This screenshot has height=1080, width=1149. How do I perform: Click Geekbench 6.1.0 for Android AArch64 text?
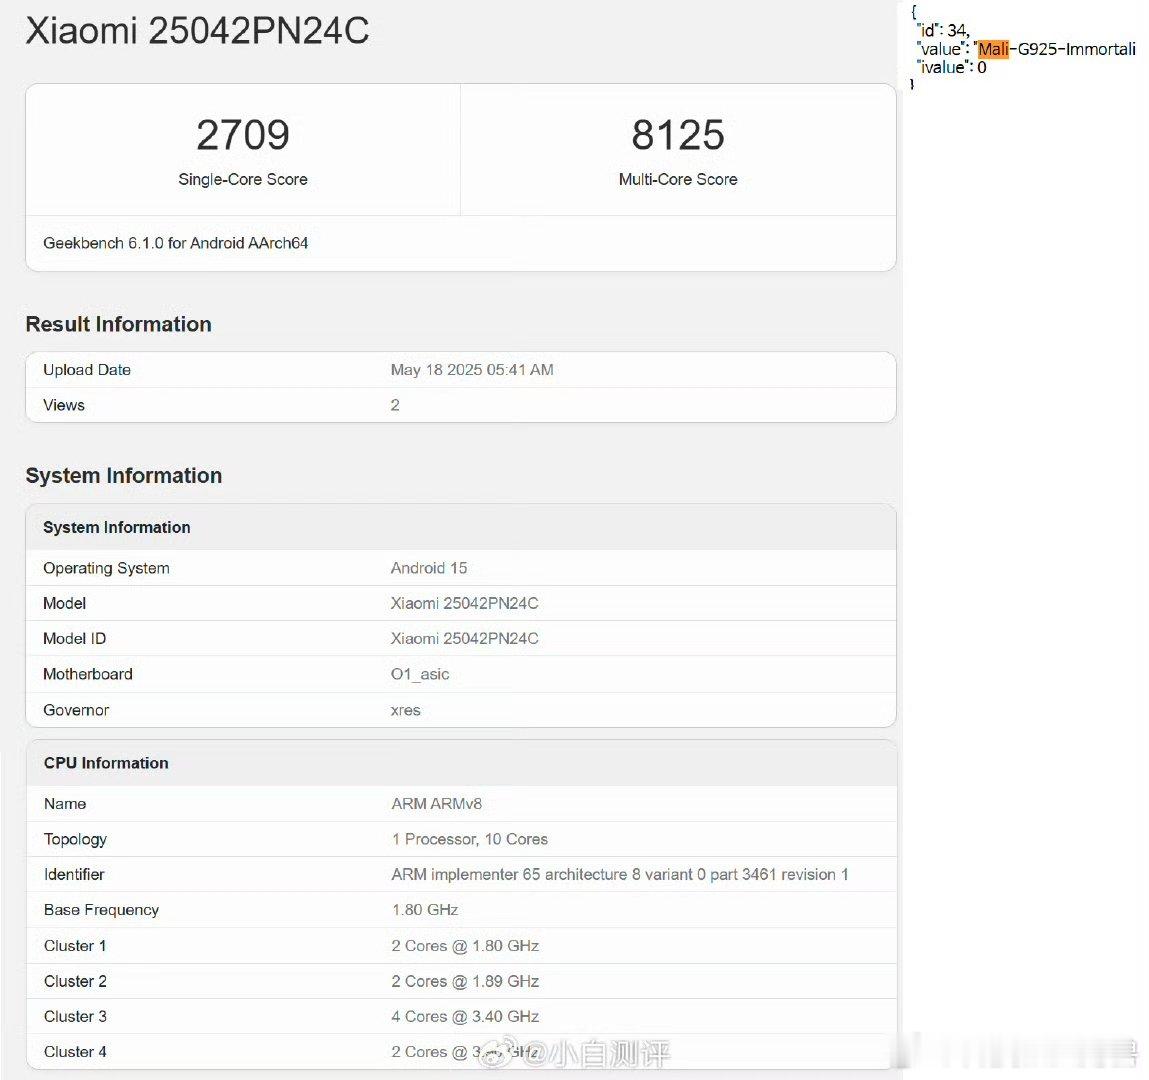[176, 243]
